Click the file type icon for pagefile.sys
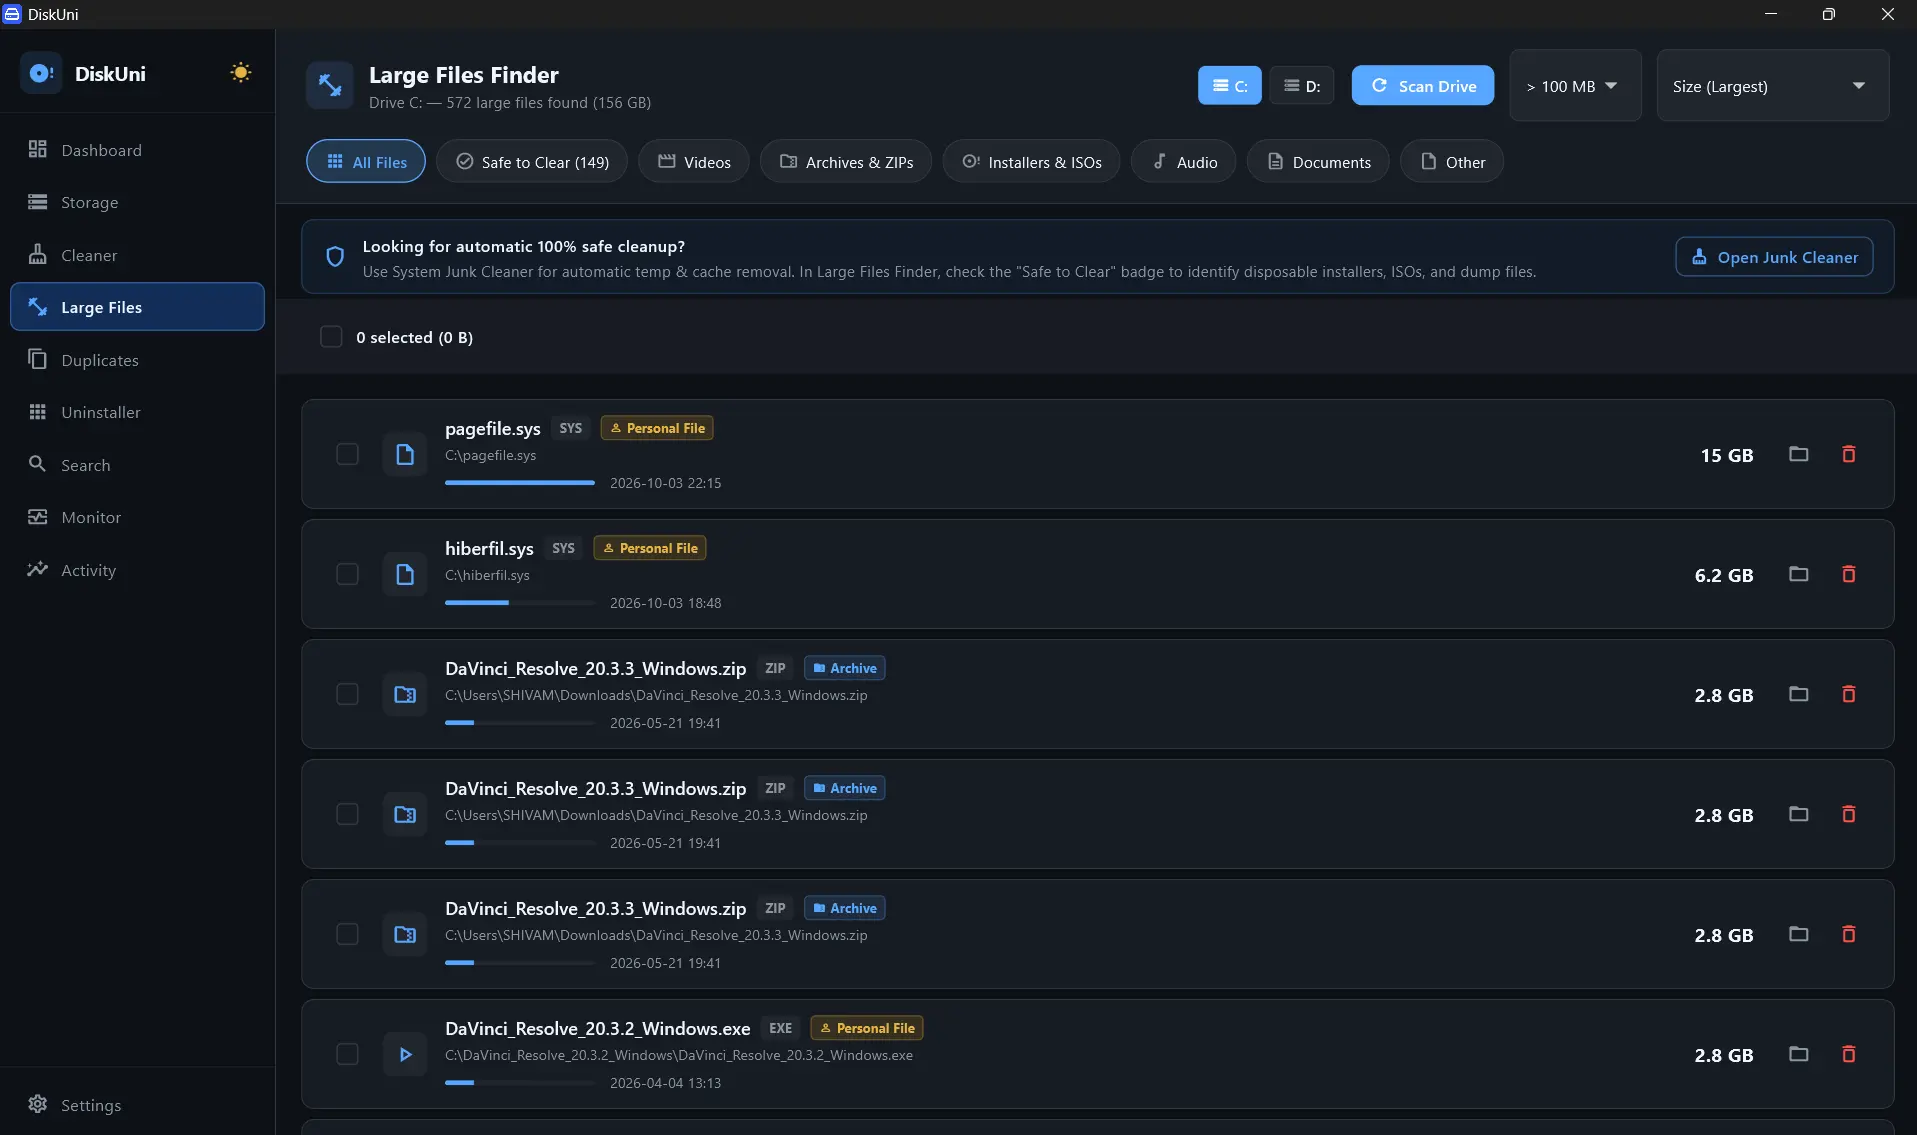The image size is (1917, 1135). pyautogui.click(x=405, y=454)
